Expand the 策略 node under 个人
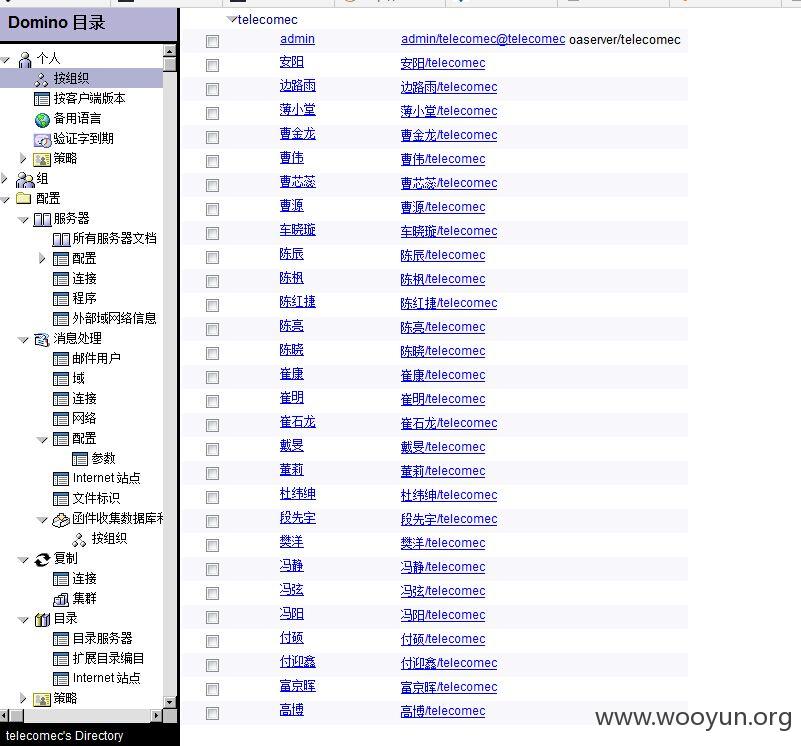 (x=23, y=158)
